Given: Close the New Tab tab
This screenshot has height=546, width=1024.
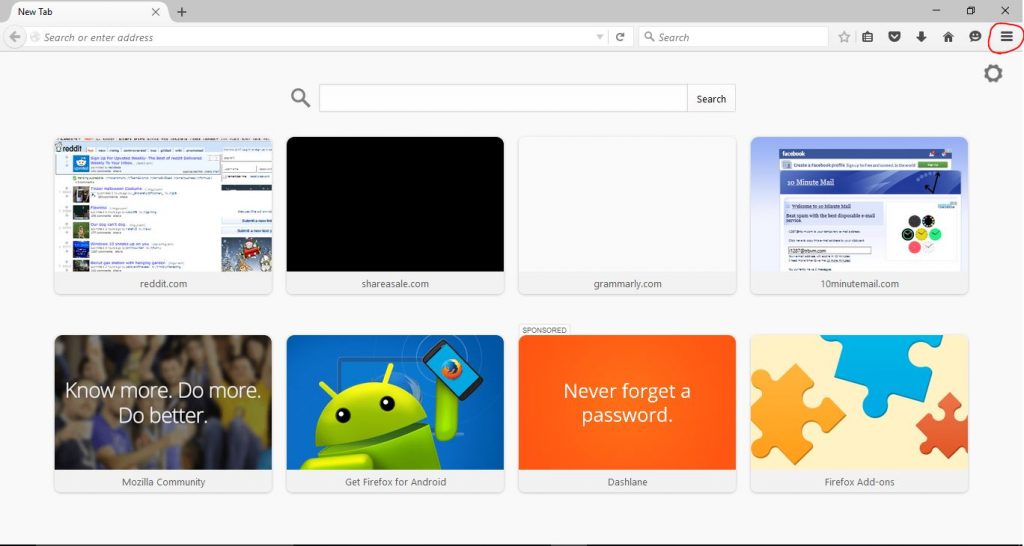Looking at the screenshot, I should 156,12.
